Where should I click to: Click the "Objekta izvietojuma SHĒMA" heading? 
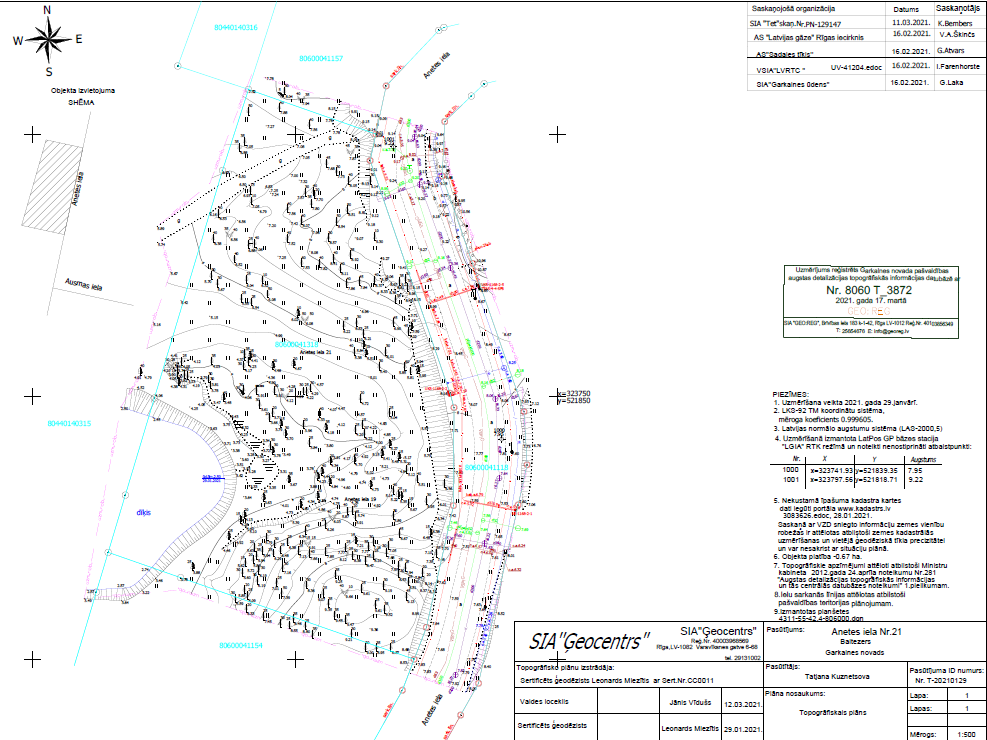tap(84, 96)
